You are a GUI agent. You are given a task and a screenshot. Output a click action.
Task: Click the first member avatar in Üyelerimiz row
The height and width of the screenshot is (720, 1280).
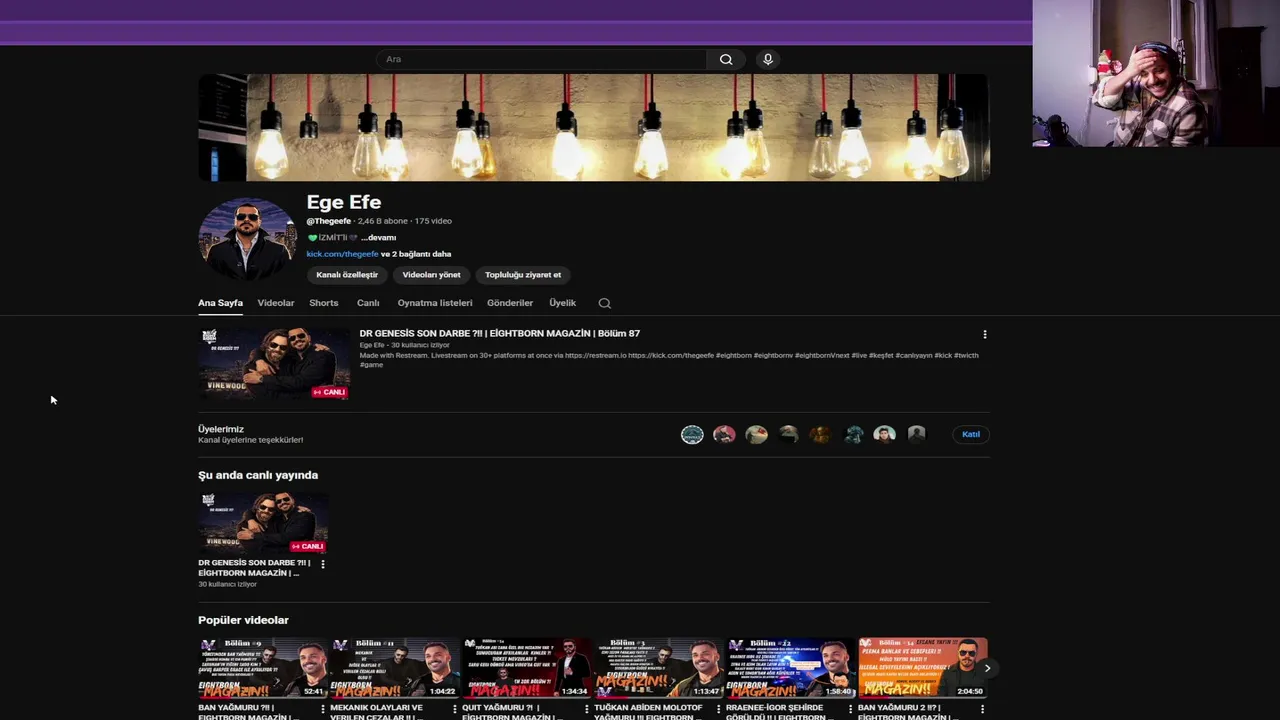[692, 434]
